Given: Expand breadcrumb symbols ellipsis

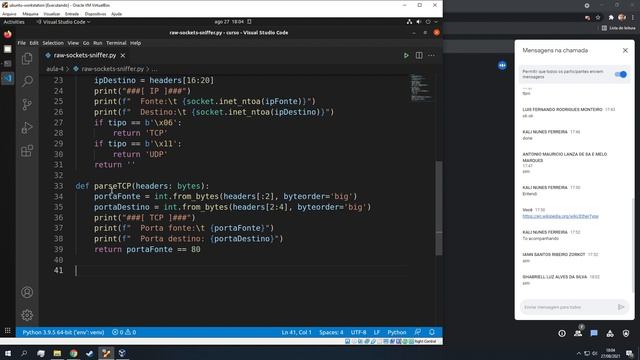Looking at the screenshot, I should (154, 69).
